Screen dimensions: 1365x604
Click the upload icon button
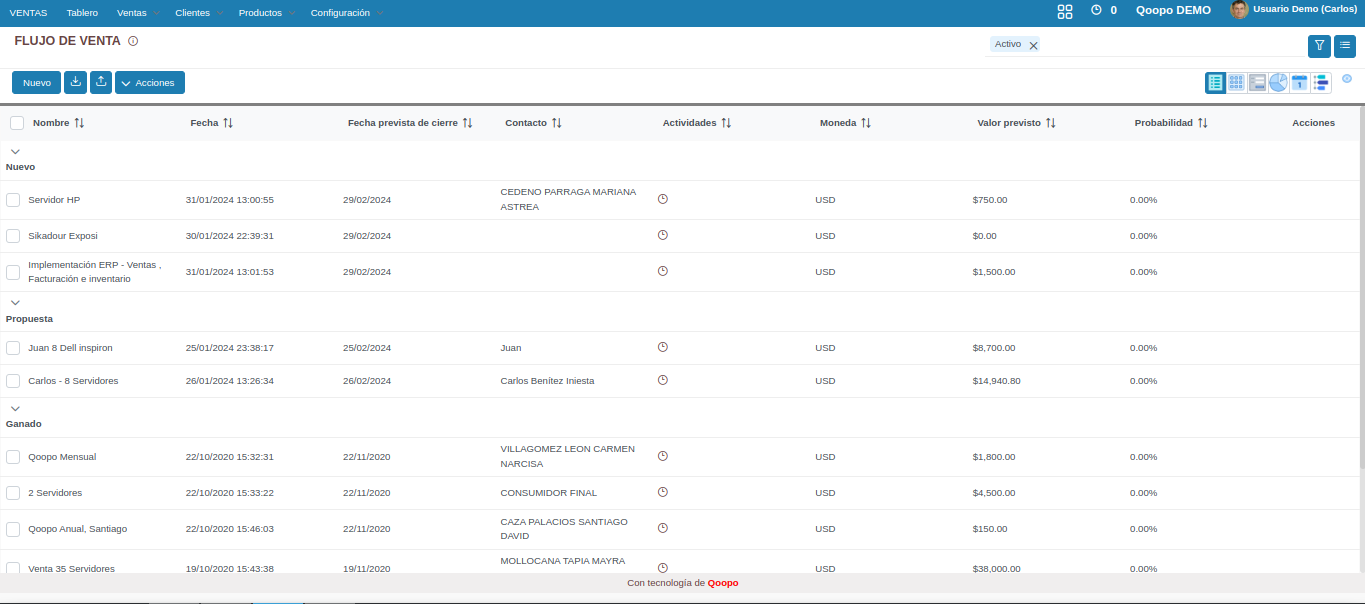[101, 82]
